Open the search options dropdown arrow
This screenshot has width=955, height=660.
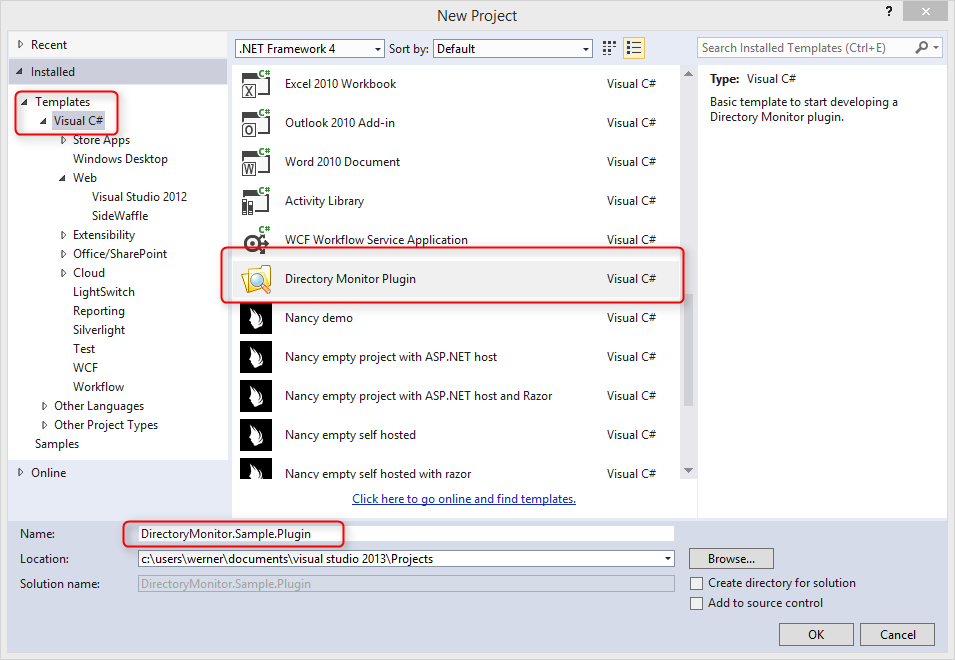pos(936,47)
